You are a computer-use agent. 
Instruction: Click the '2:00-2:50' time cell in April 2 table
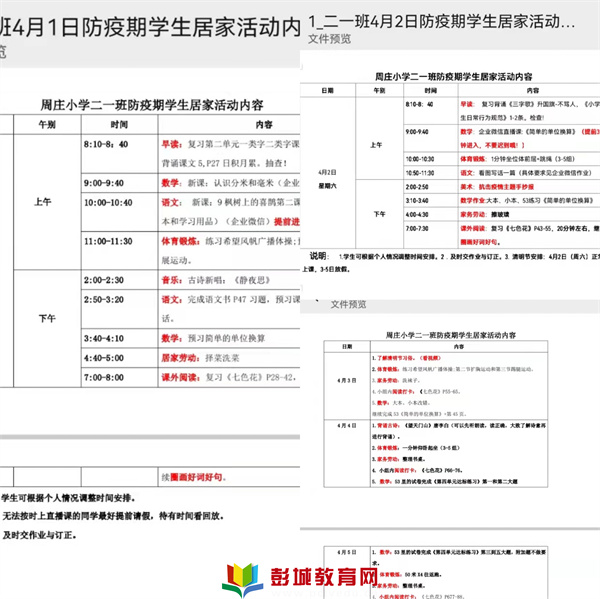coord(417,187)
